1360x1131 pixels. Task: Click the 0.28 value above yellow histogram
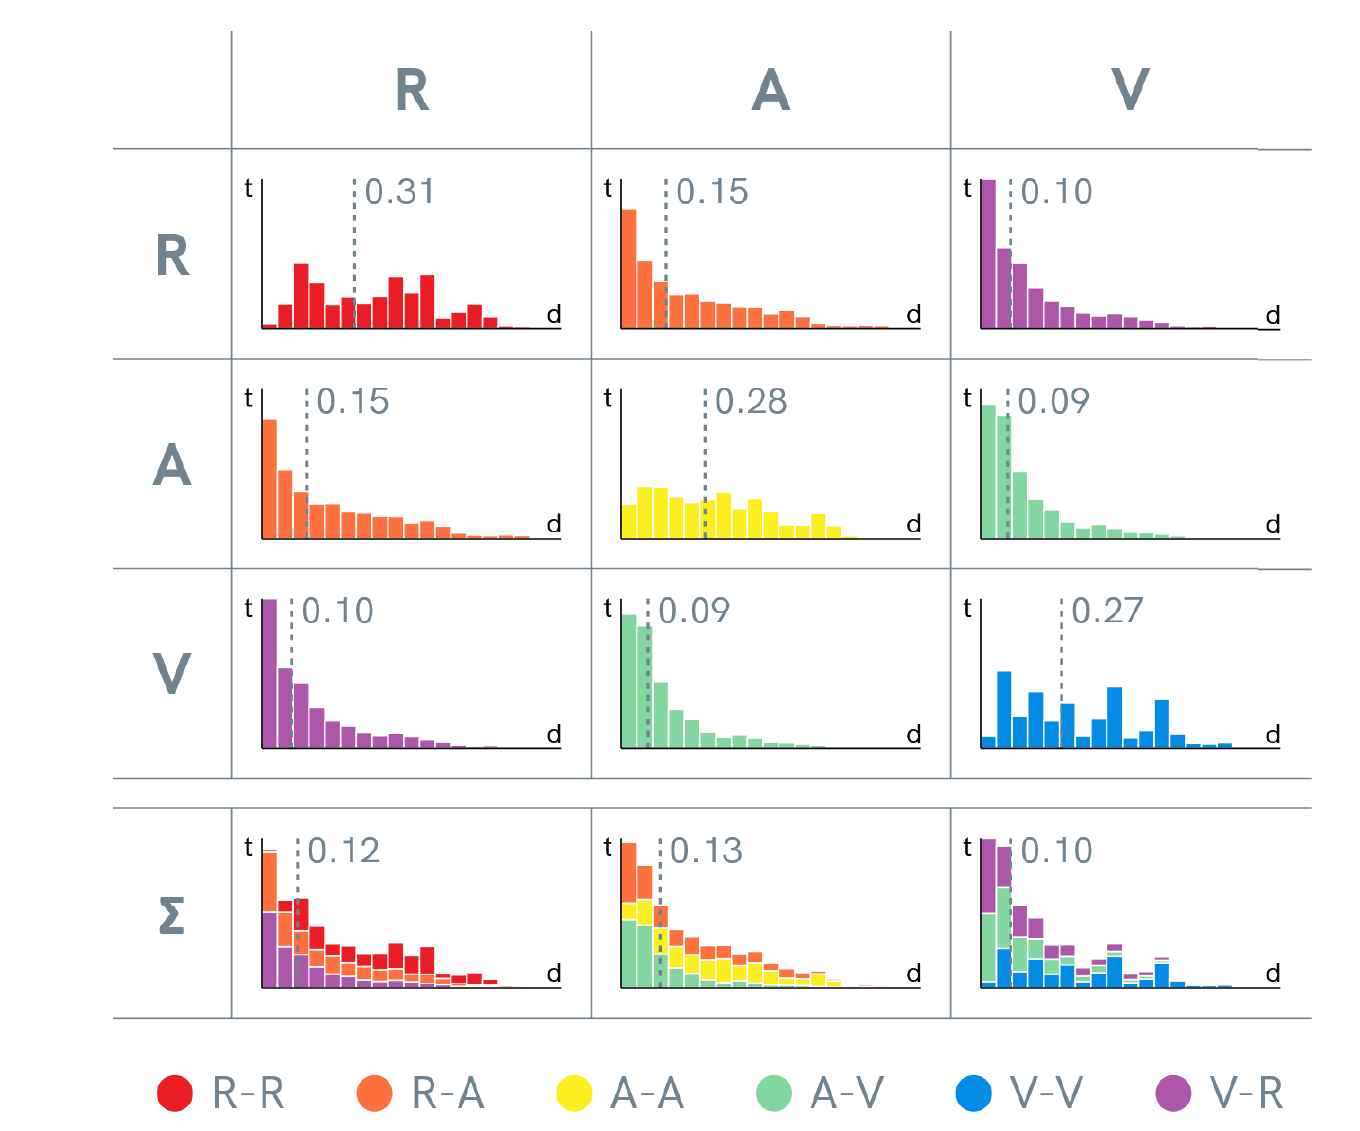[x=751, y=402]
